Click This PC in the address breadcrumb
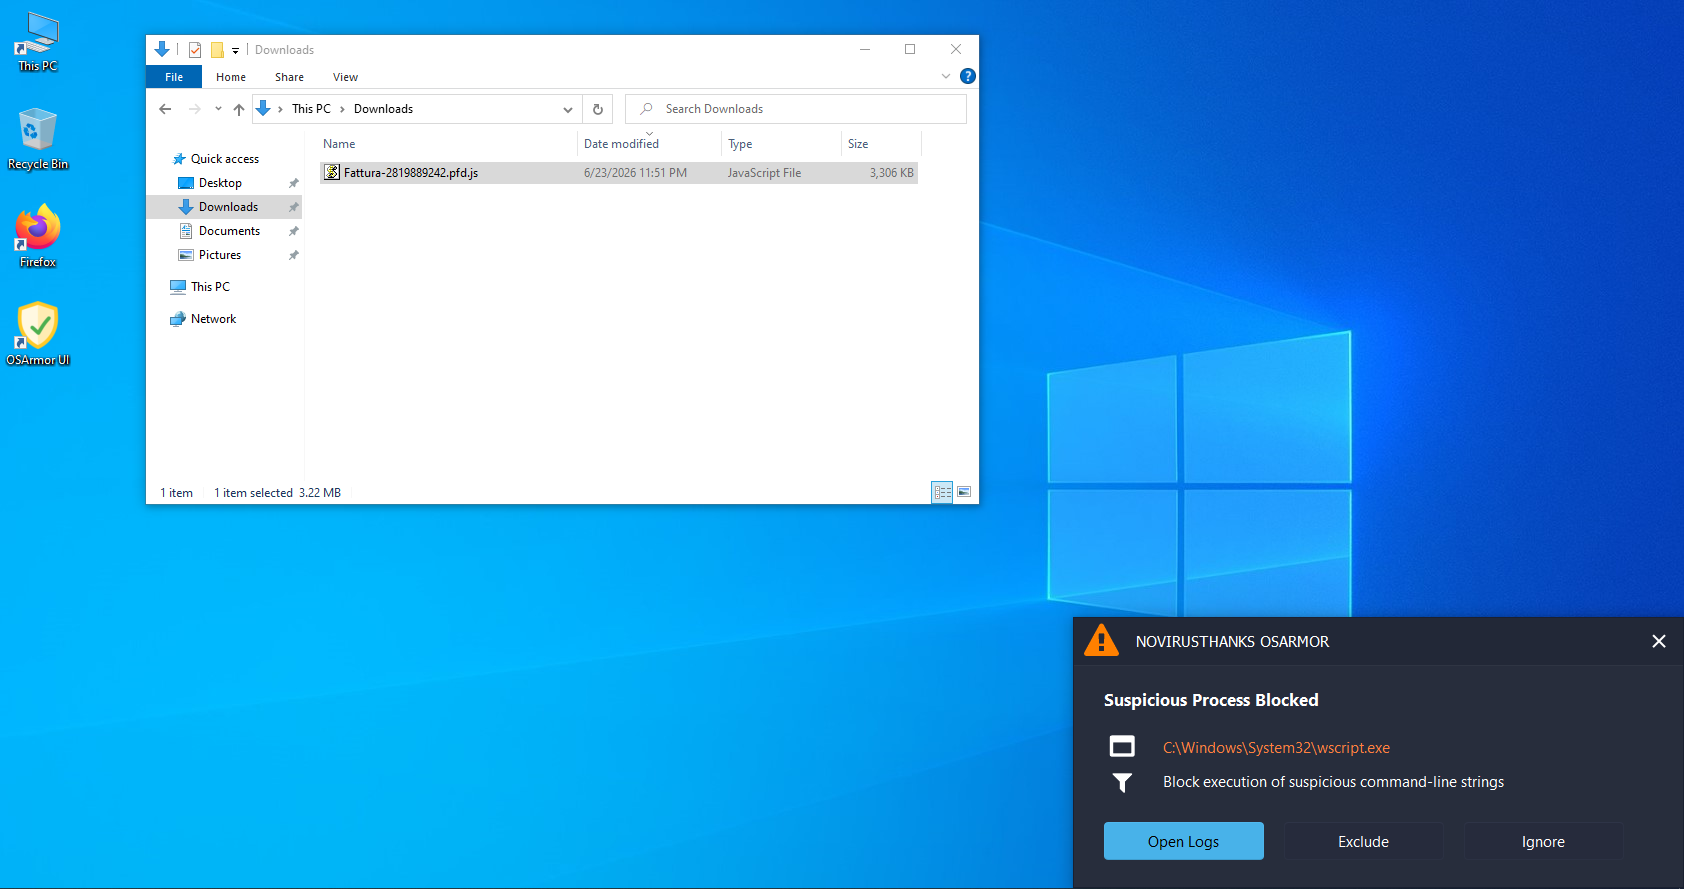 coord(311,109)
